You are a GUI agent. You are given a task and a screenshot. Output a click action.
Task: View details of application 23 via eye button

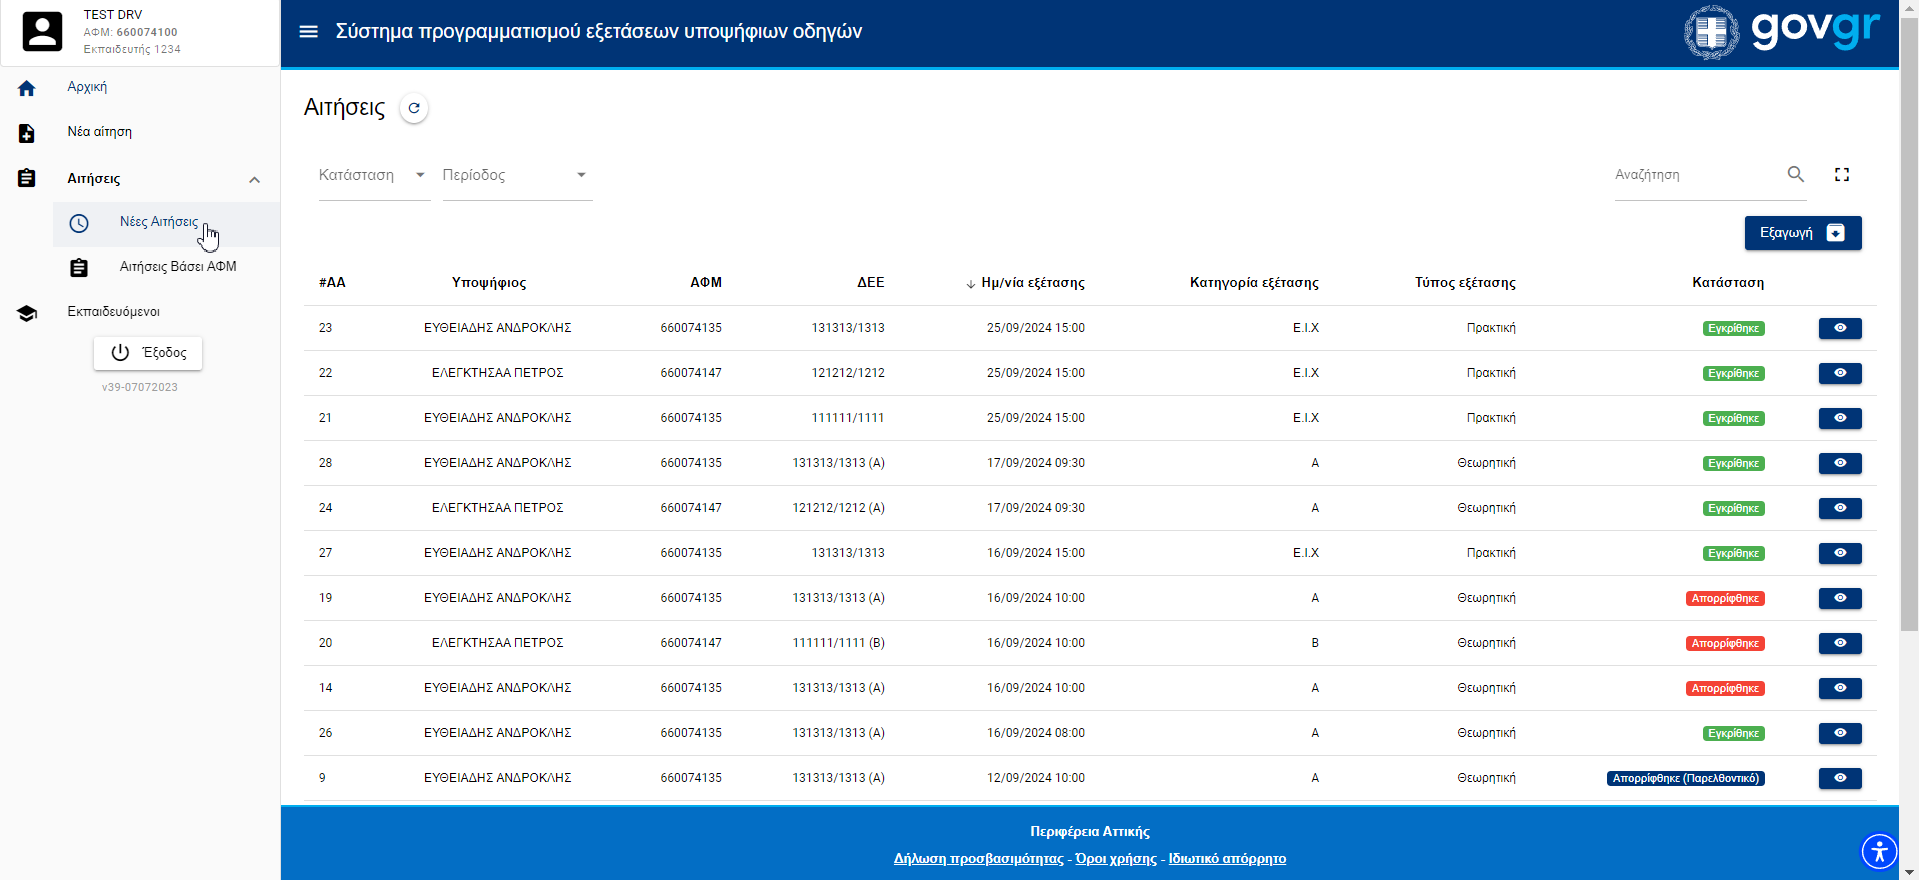(x=1839, y=328)
